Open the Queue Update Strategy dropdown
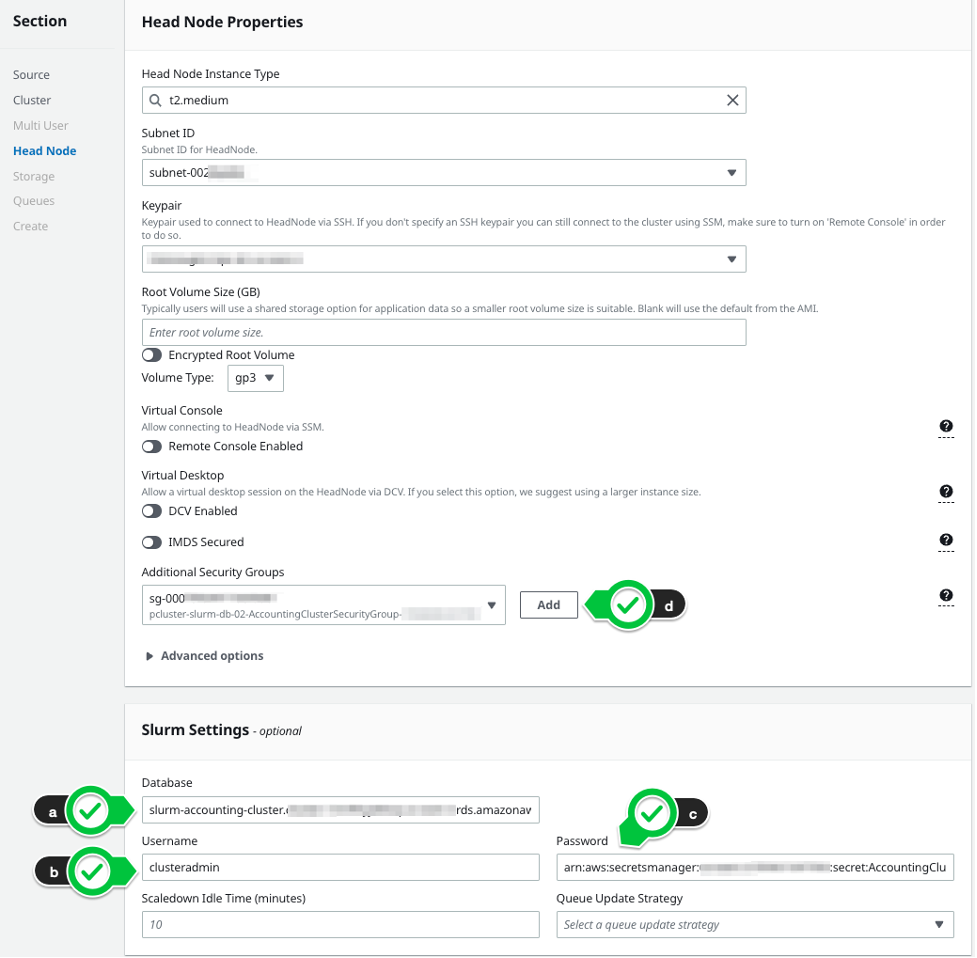This screenshot has height=958, width=977. 753,924
